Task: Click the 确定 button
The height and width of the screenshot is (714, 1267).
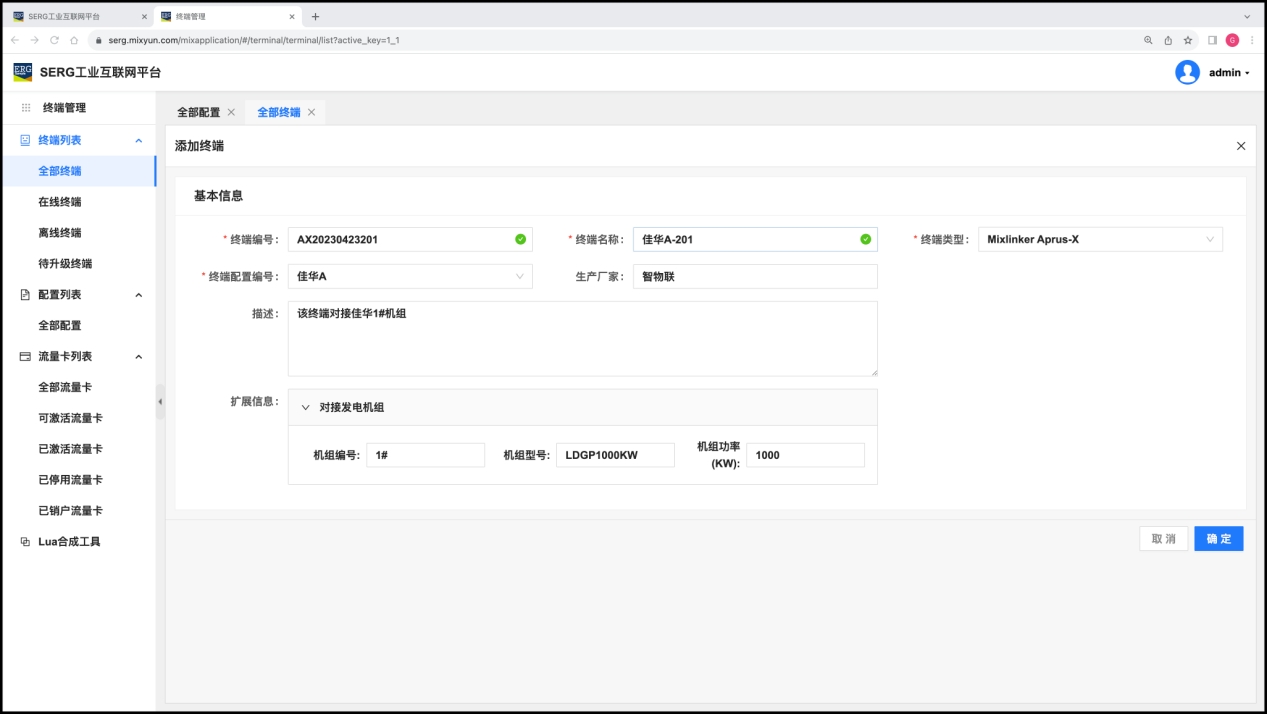Action: click(1218, 539)
